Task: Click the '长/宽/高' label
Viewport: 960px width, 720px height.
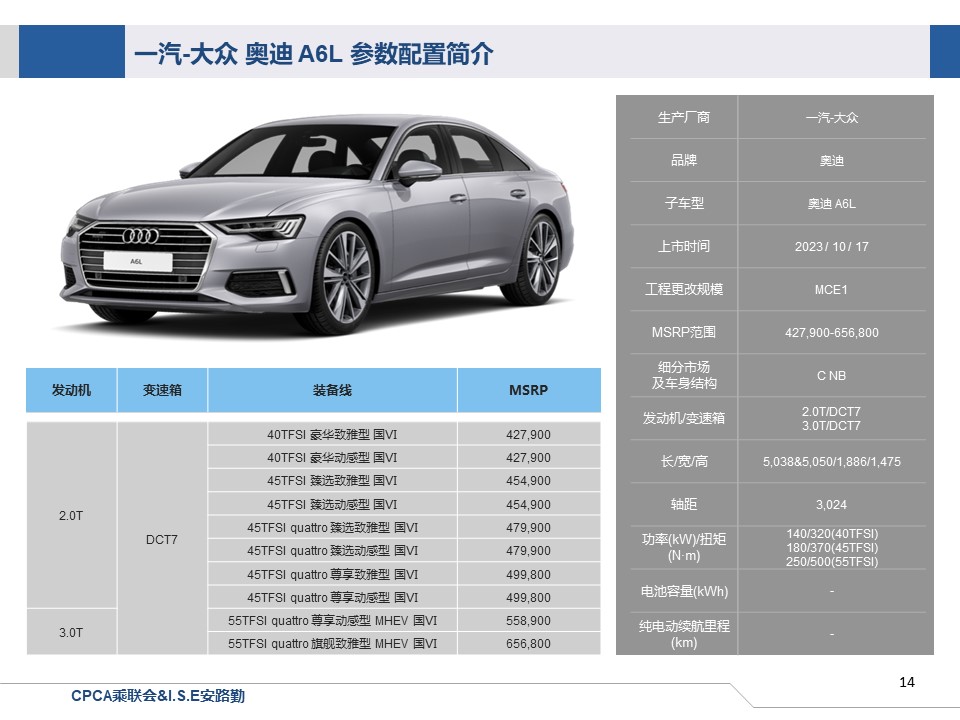Action: tap(684, 461)
